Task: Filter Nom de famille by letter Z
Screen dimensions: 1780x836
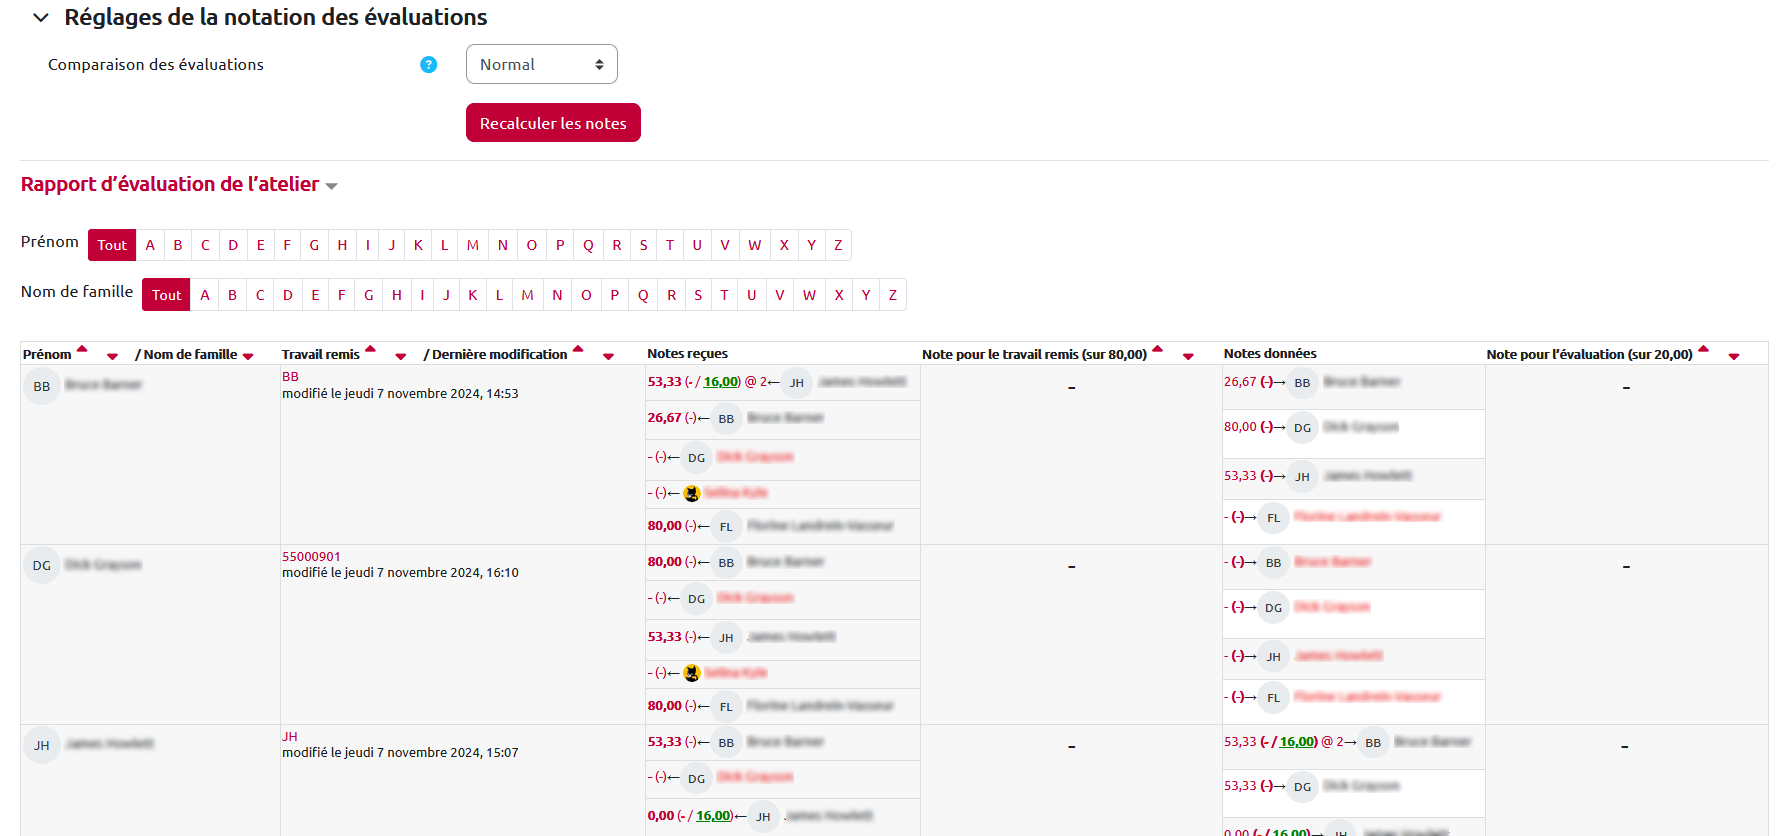Action: click(x=893, y=295)
